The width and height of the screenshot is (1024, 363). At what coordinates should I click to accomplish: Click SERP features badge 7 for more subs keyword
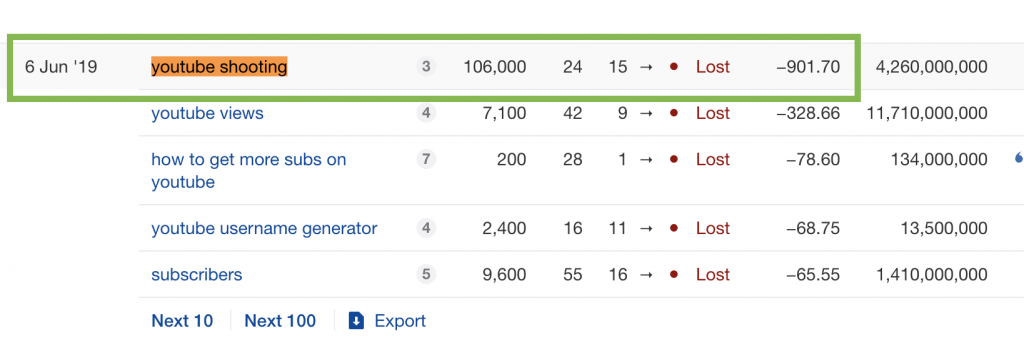[x=426, y=159]
